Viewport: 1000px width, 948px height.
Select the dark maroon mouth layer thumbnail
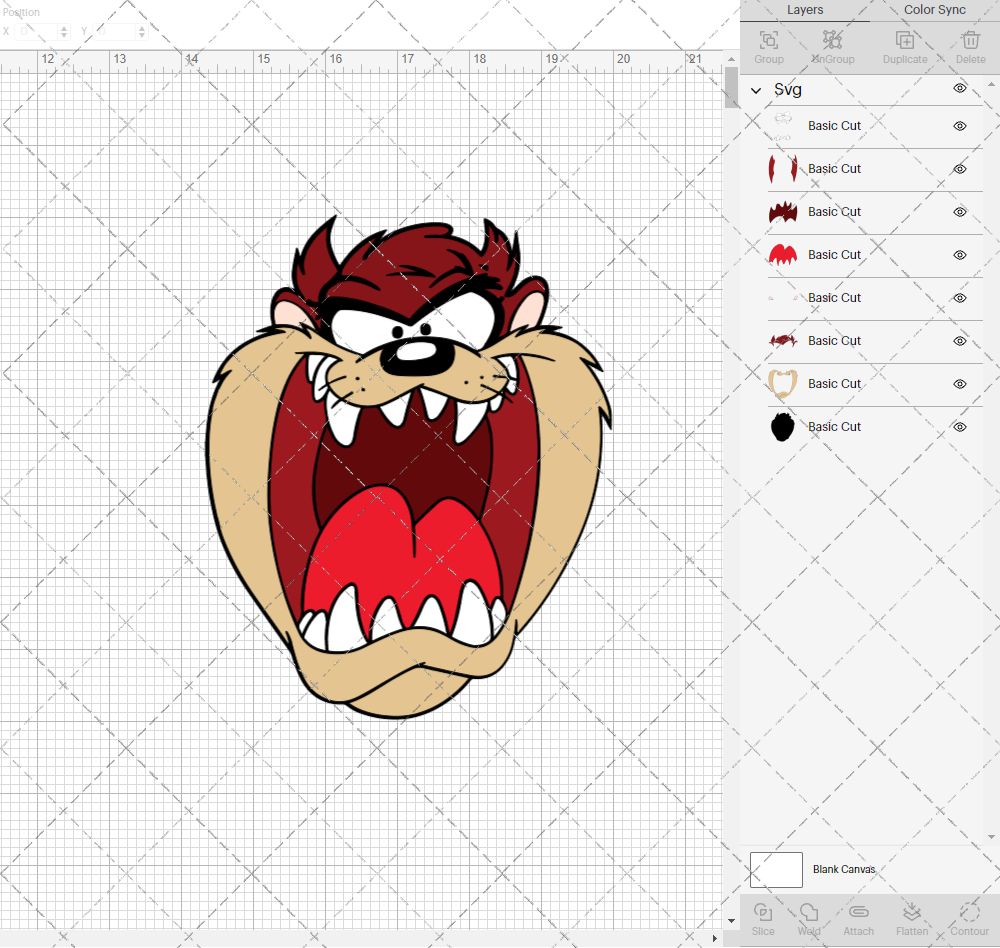pos(783,212)
